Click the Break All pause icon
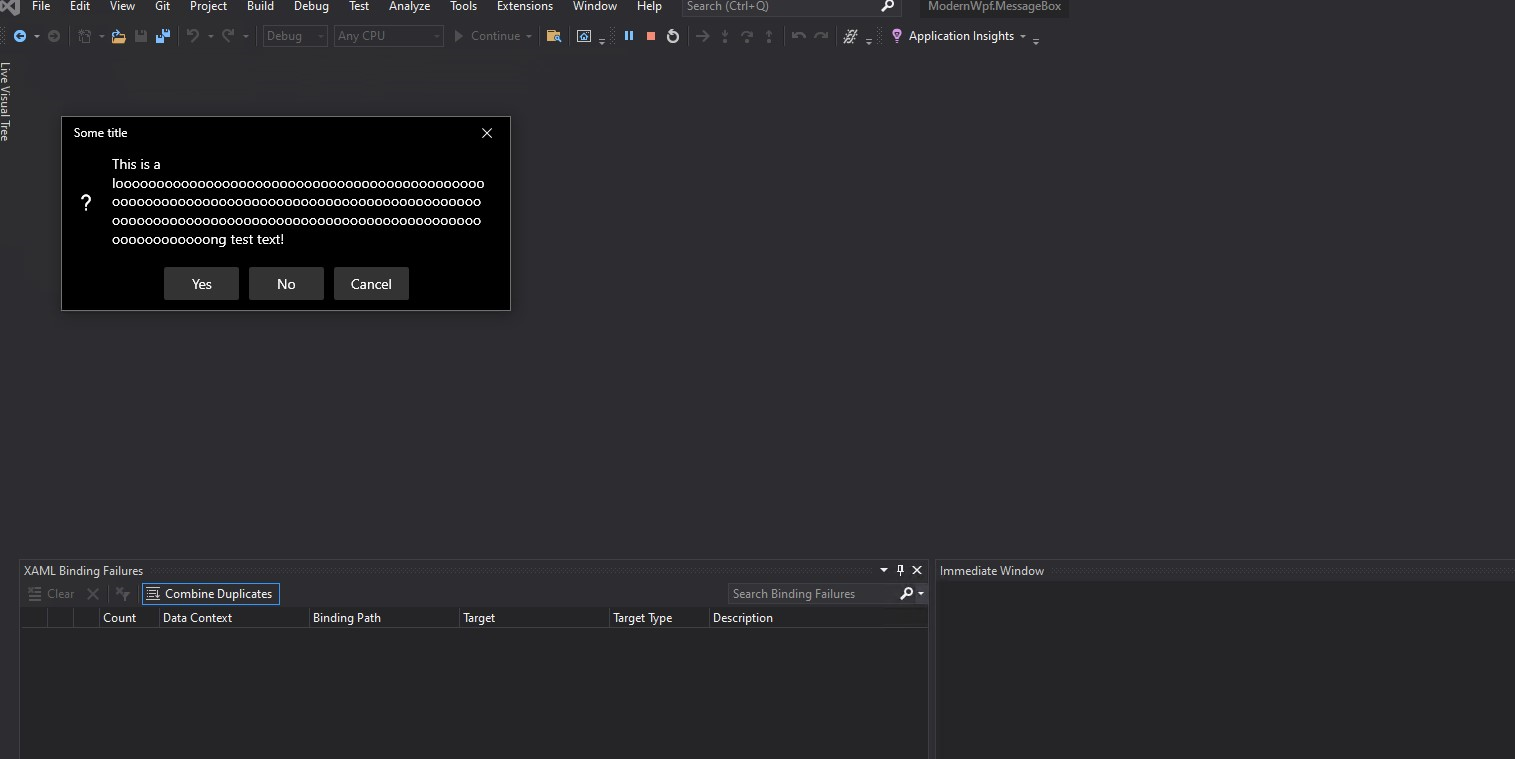1515x759 pixels. point(629,36)
